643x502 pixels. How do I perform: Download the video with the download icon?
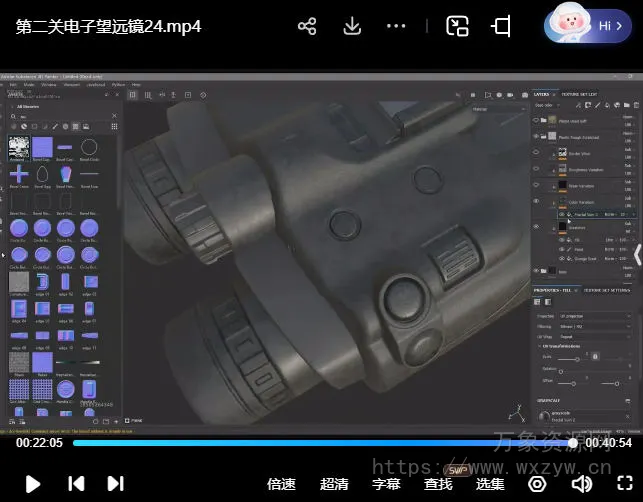point(352,26)
